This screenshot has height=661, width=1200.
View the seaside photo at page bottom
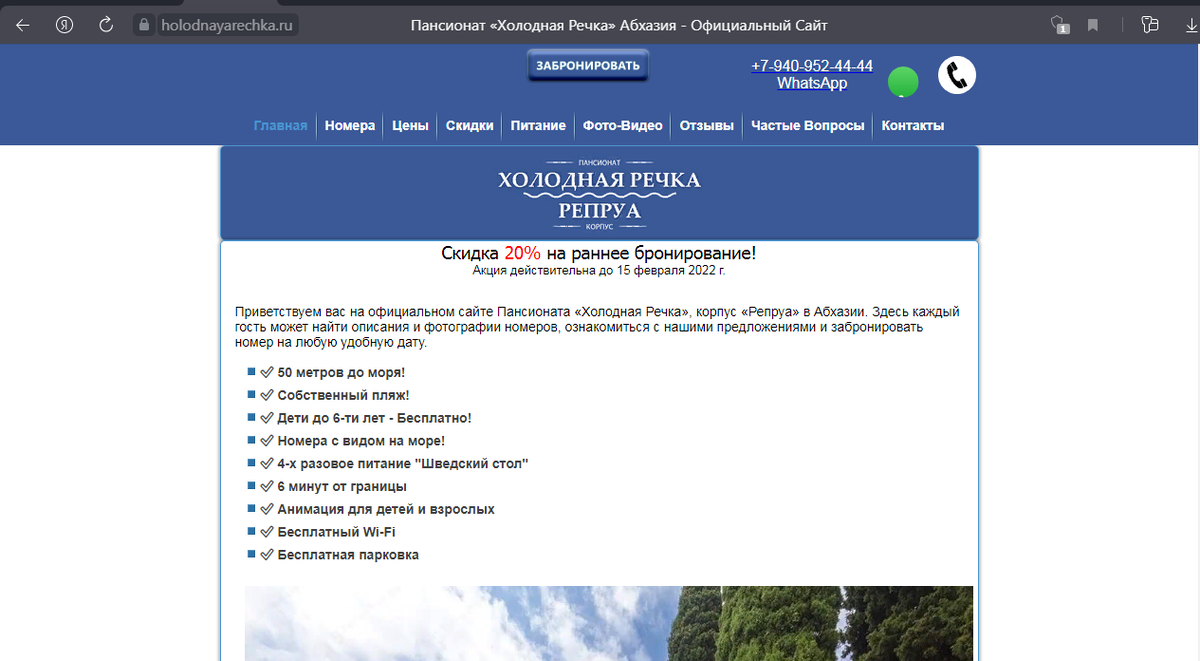[608, 623]
